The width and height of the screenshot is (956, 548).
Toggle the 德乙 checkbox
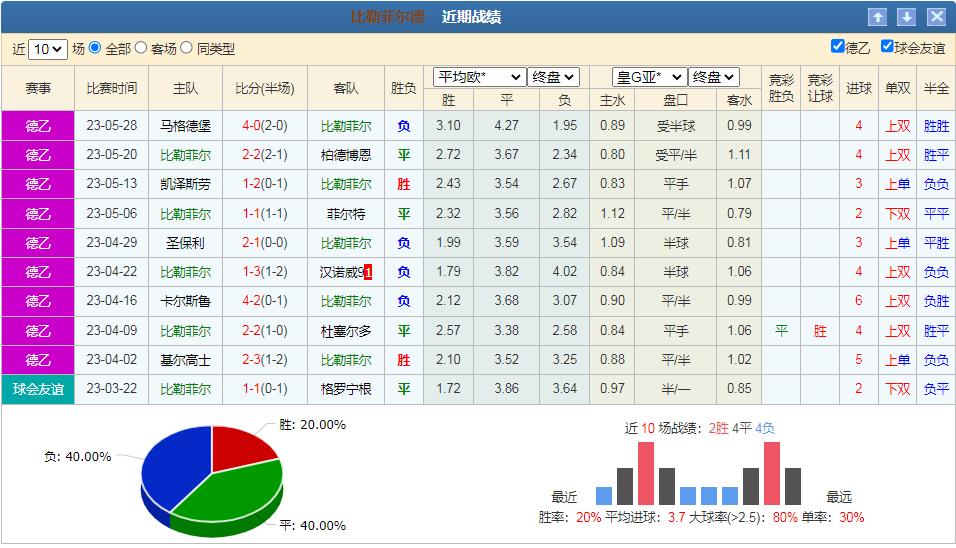838,46
